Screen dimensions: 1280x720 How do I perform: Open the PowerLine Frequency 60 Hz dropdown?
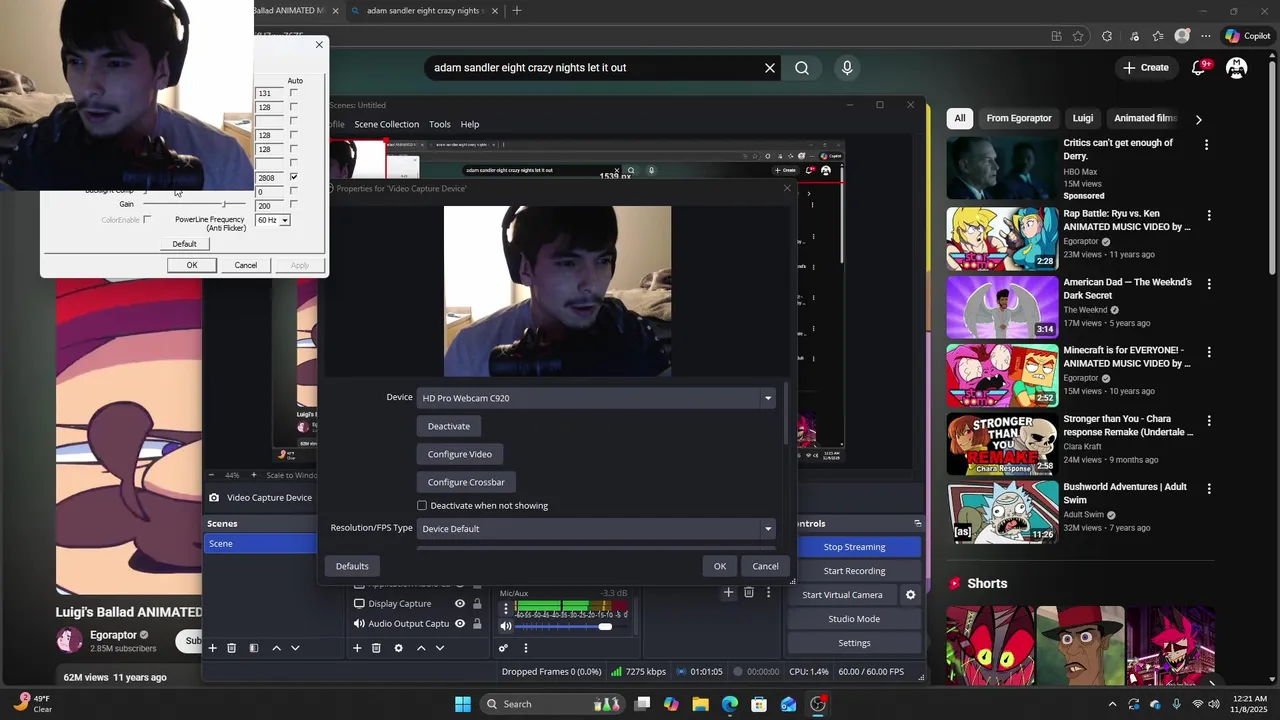point(272,220)
